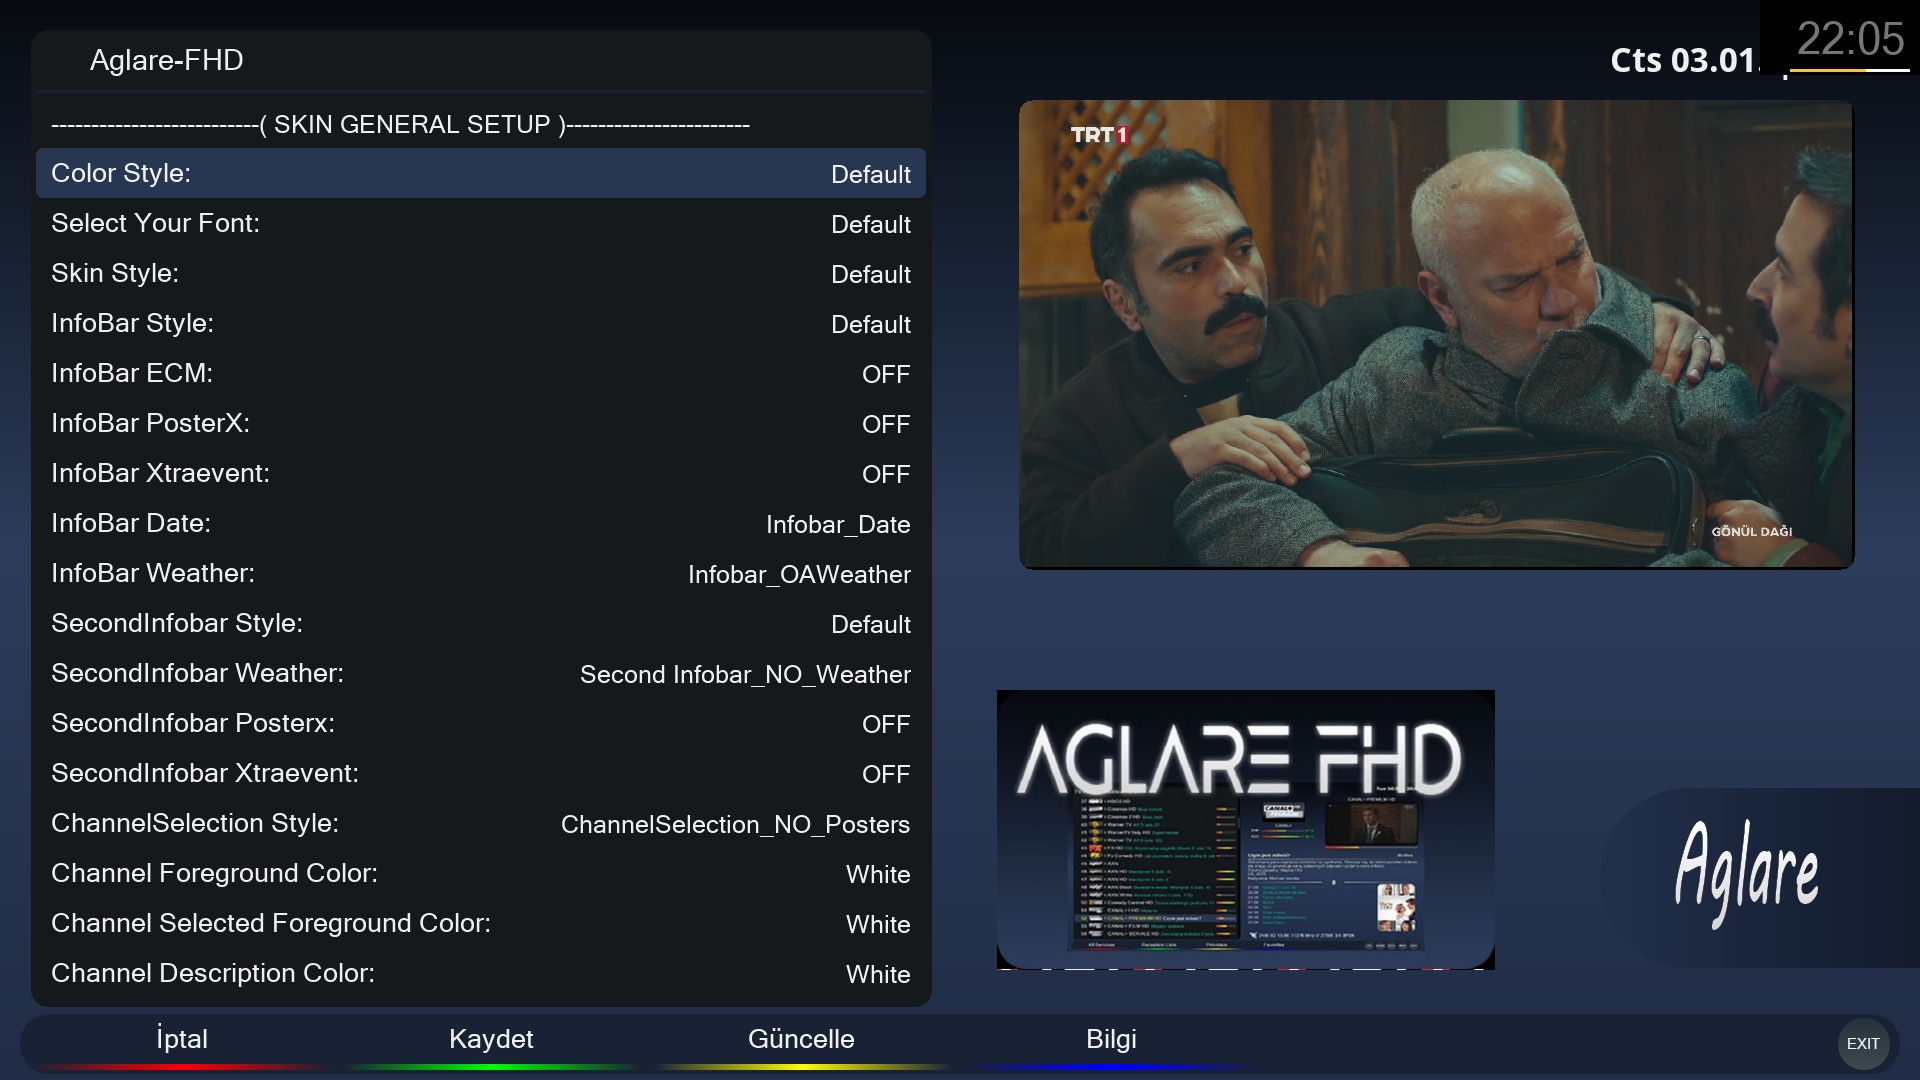1920x1080 pixels.
Task: Open the SecondInfobar Style setting
Action: (481, 623)
